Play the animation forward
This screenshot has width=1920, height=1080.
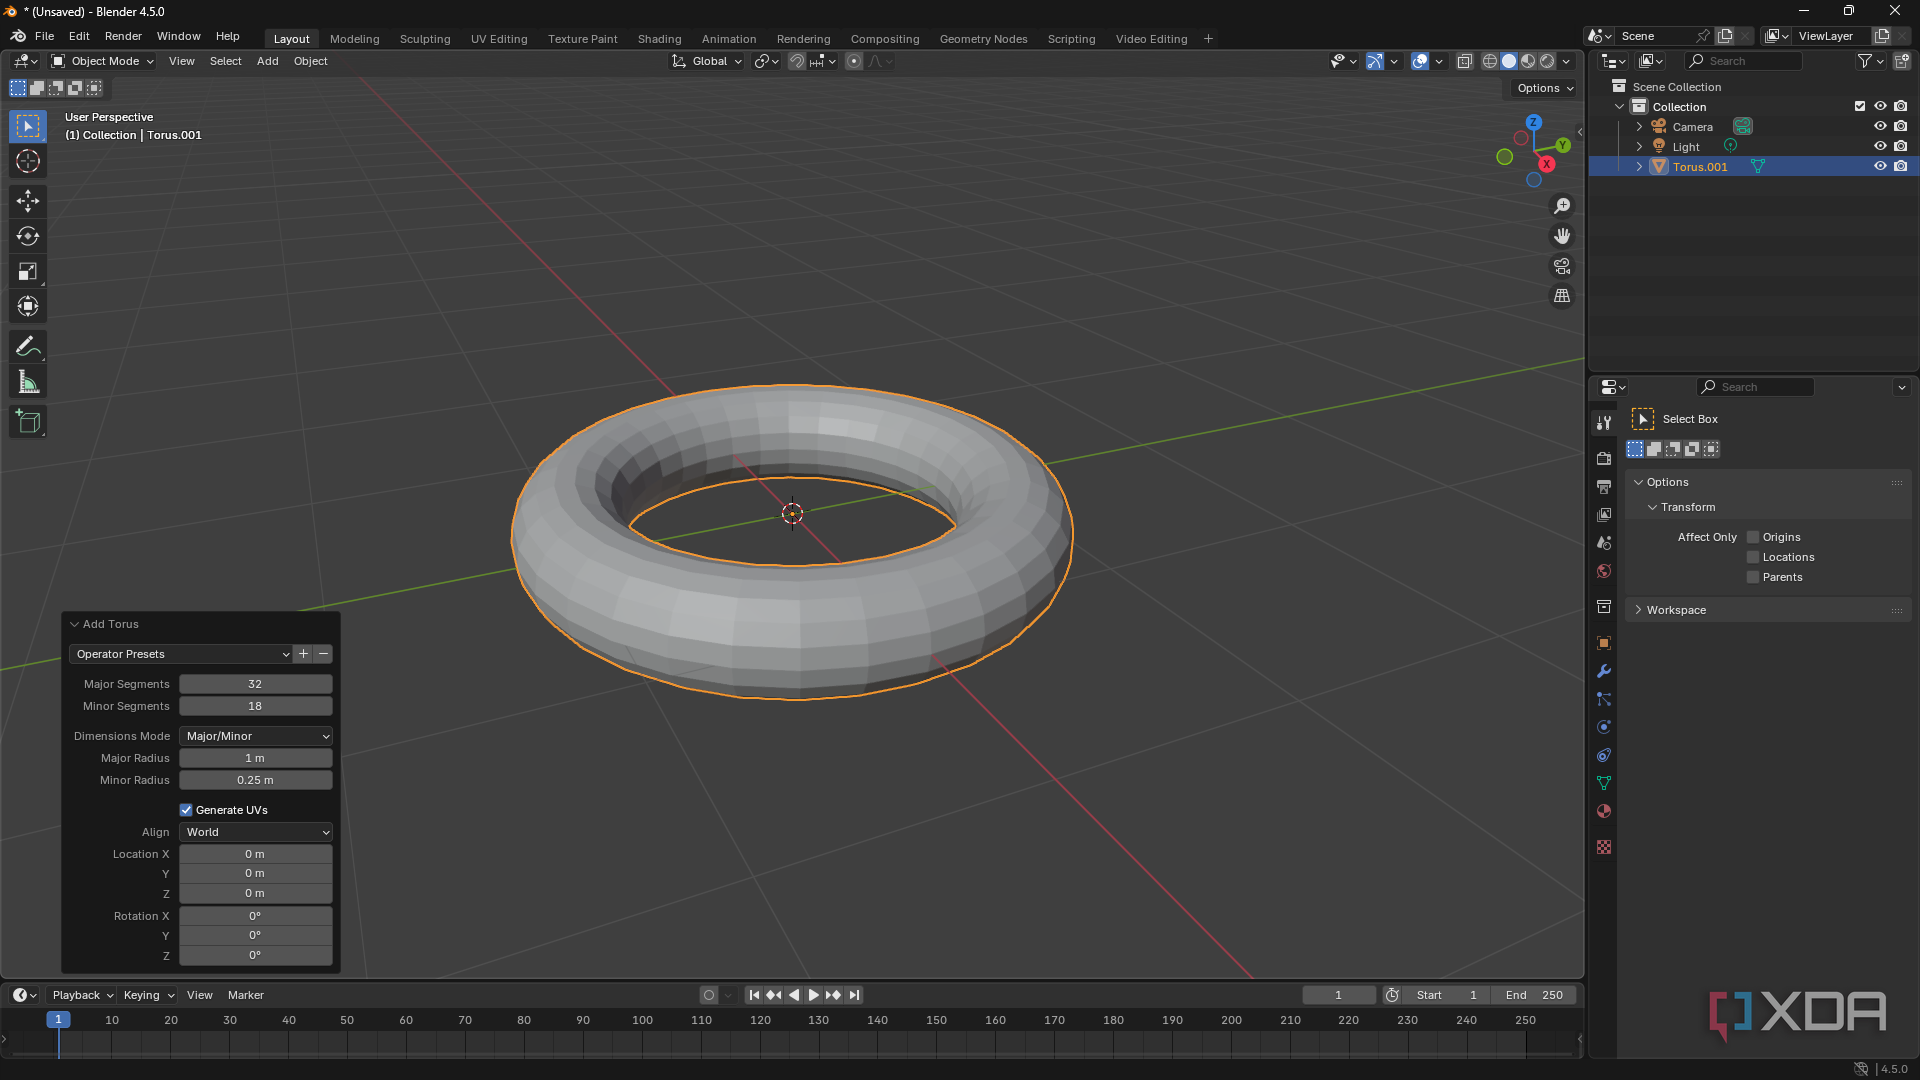[813, 995]
